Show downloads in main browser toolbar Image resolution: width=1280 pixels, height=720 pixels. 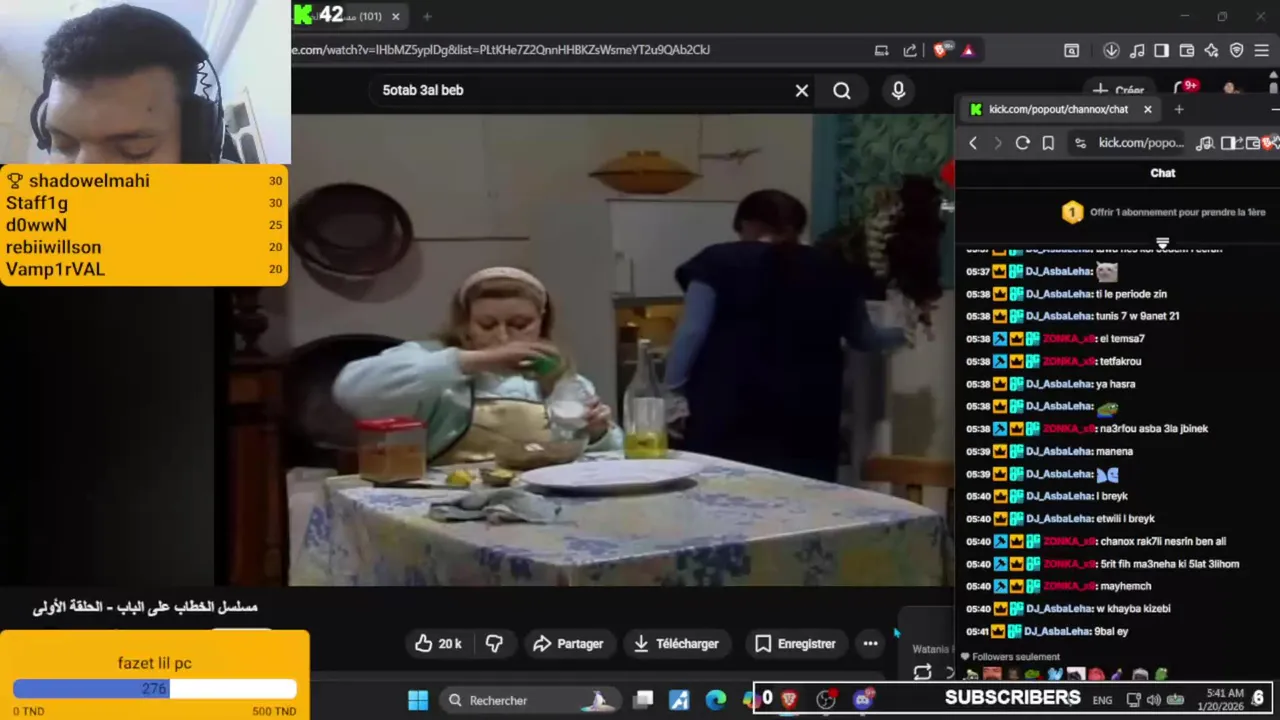(x=1111, y=50)
